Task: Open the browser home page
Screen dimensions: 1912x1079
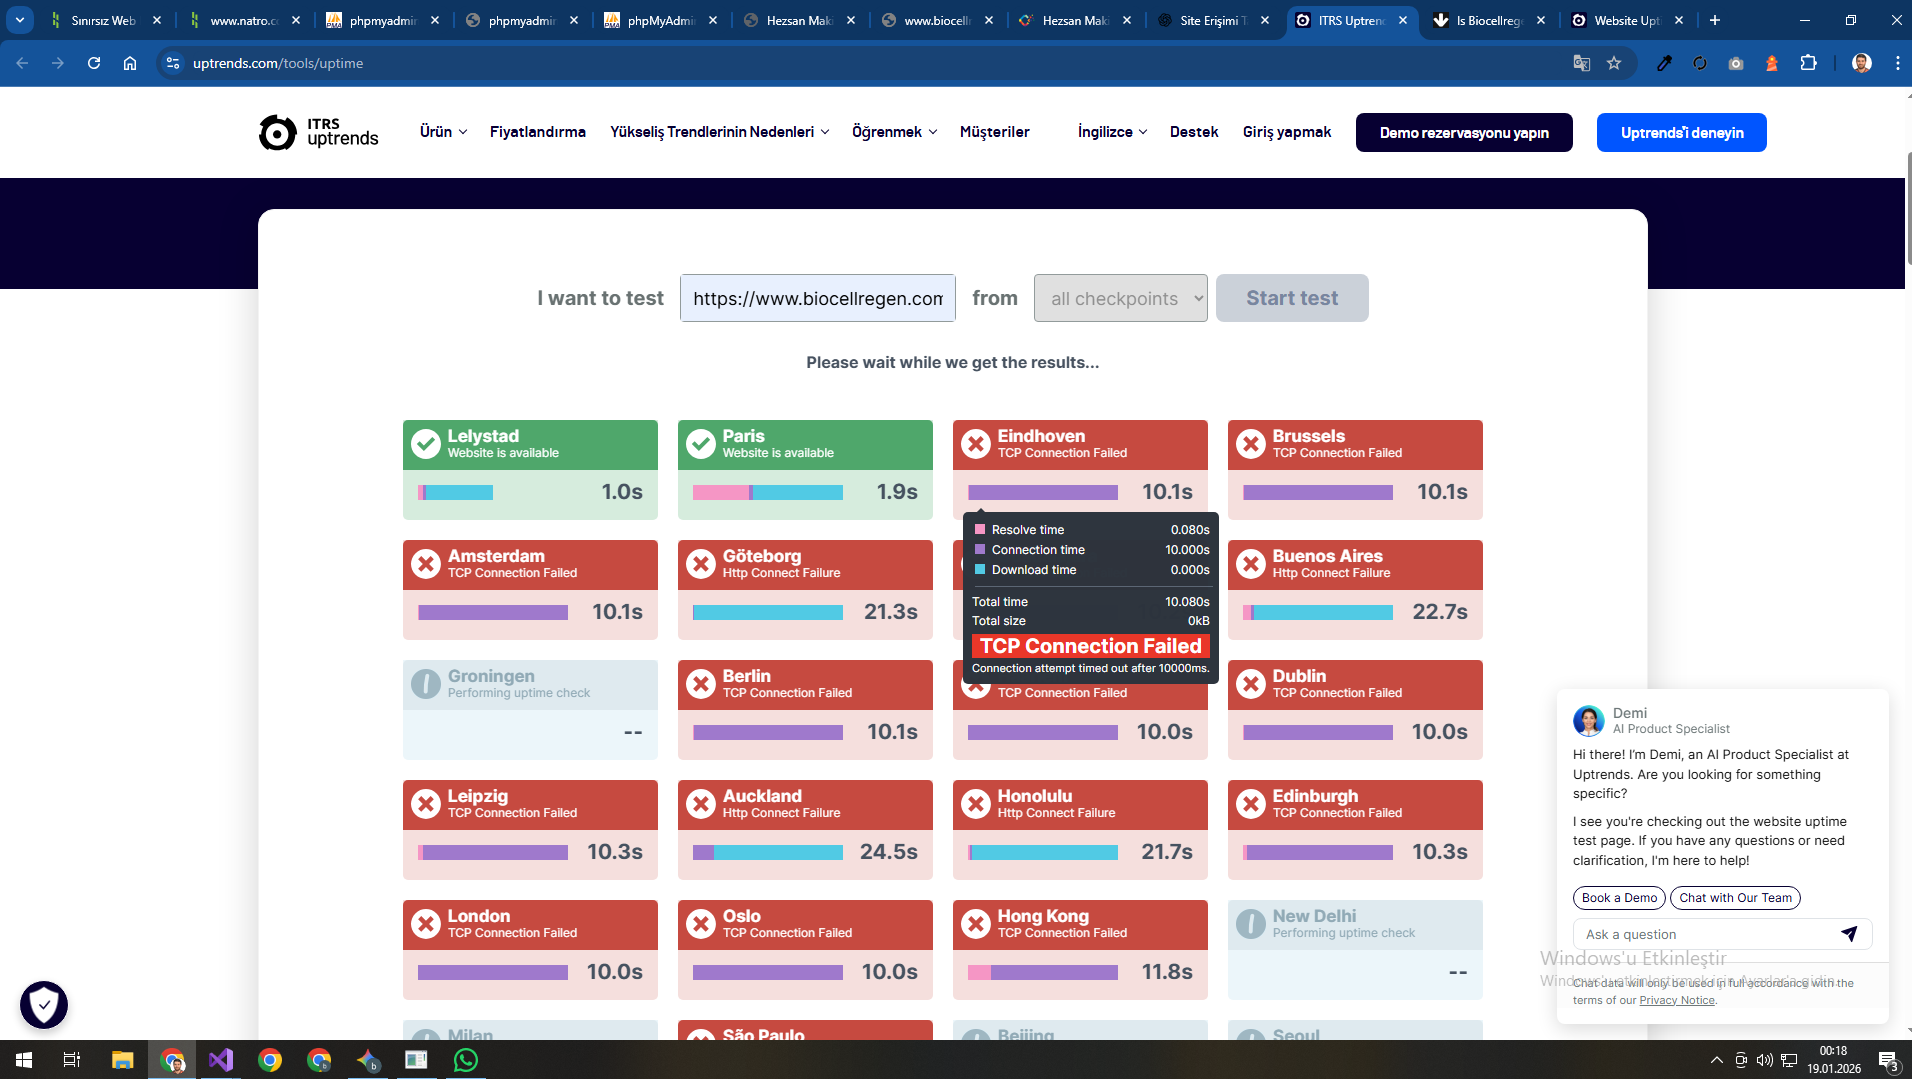Action: (130, 63)
